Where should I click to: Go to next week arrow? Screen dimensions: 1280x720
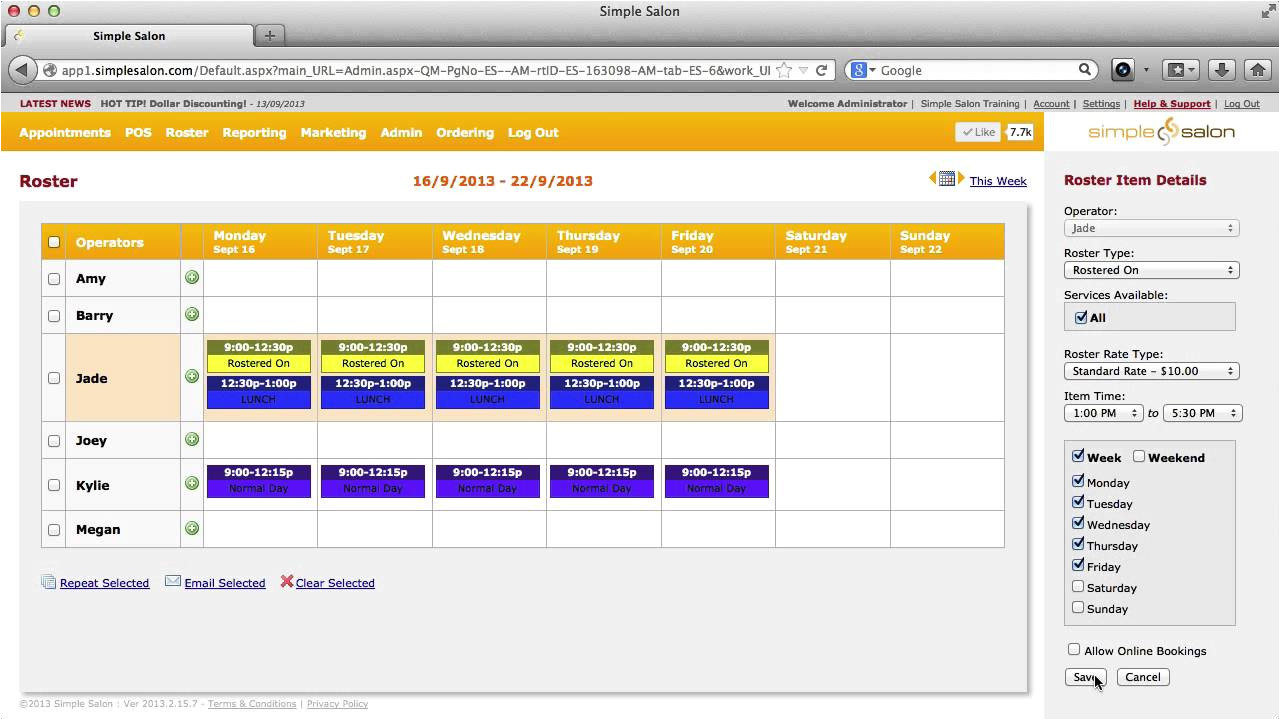tap(961, 178)
